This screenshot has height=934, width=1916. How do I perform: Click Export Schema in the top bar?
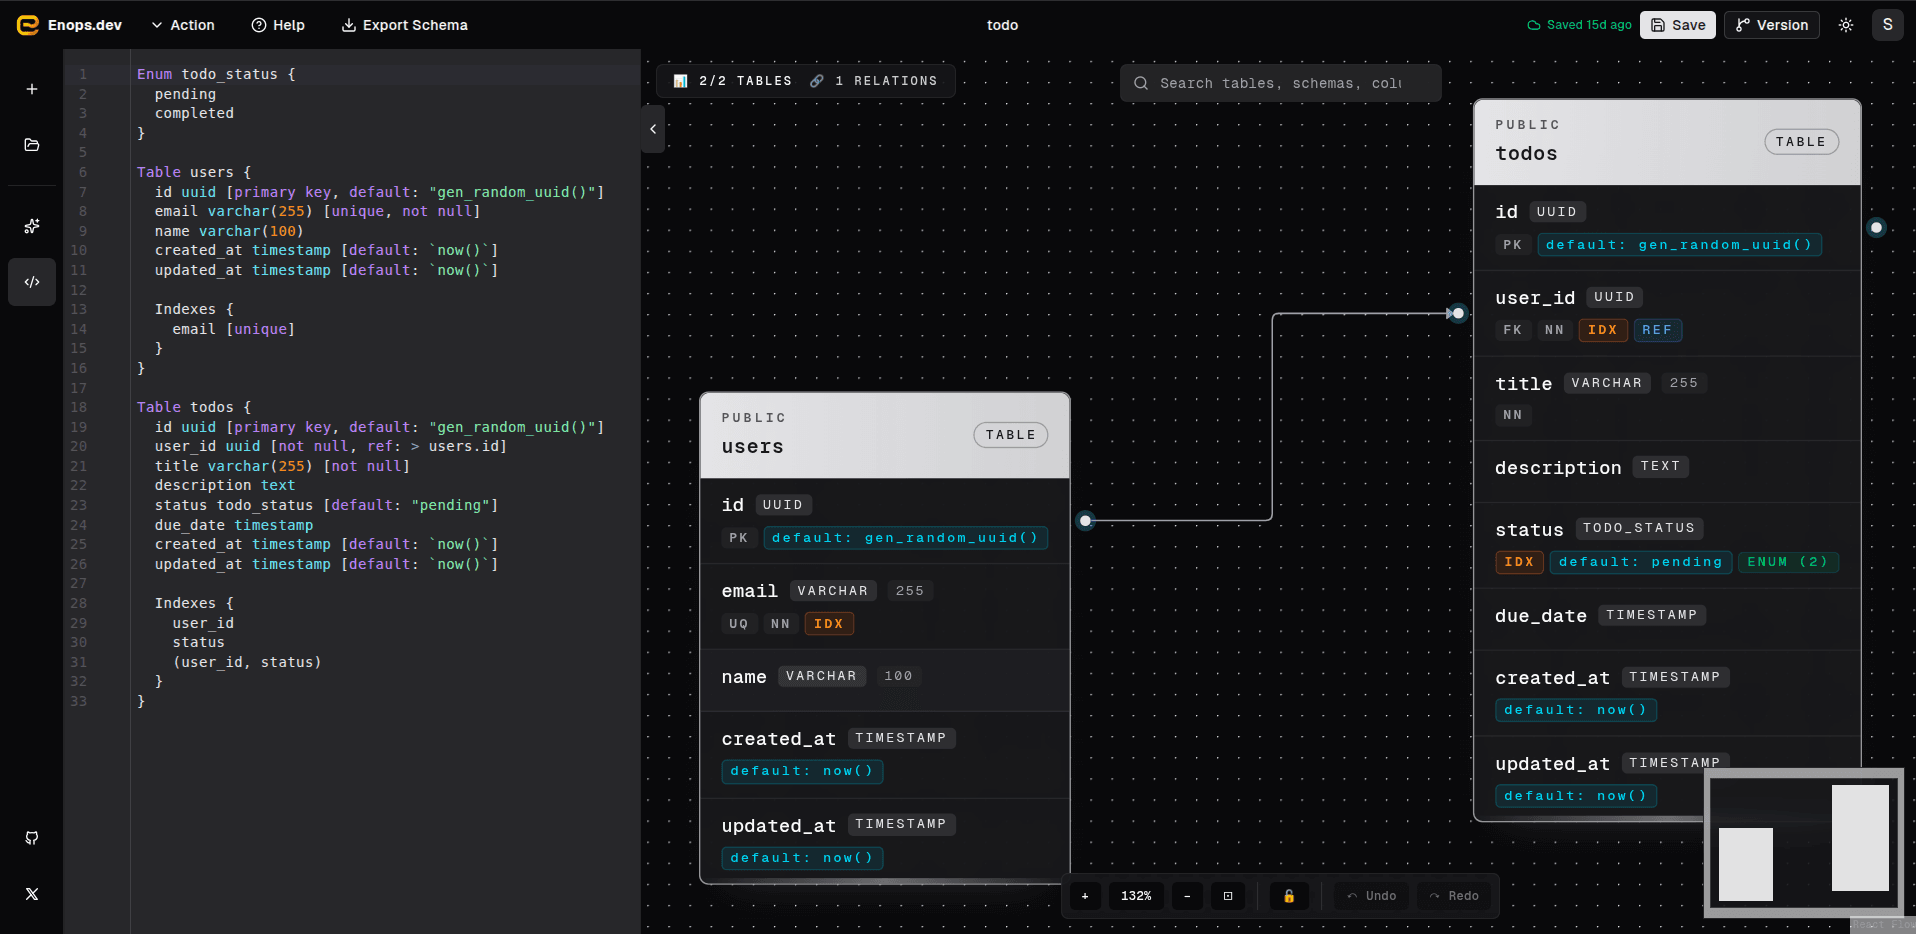[405, 25]
